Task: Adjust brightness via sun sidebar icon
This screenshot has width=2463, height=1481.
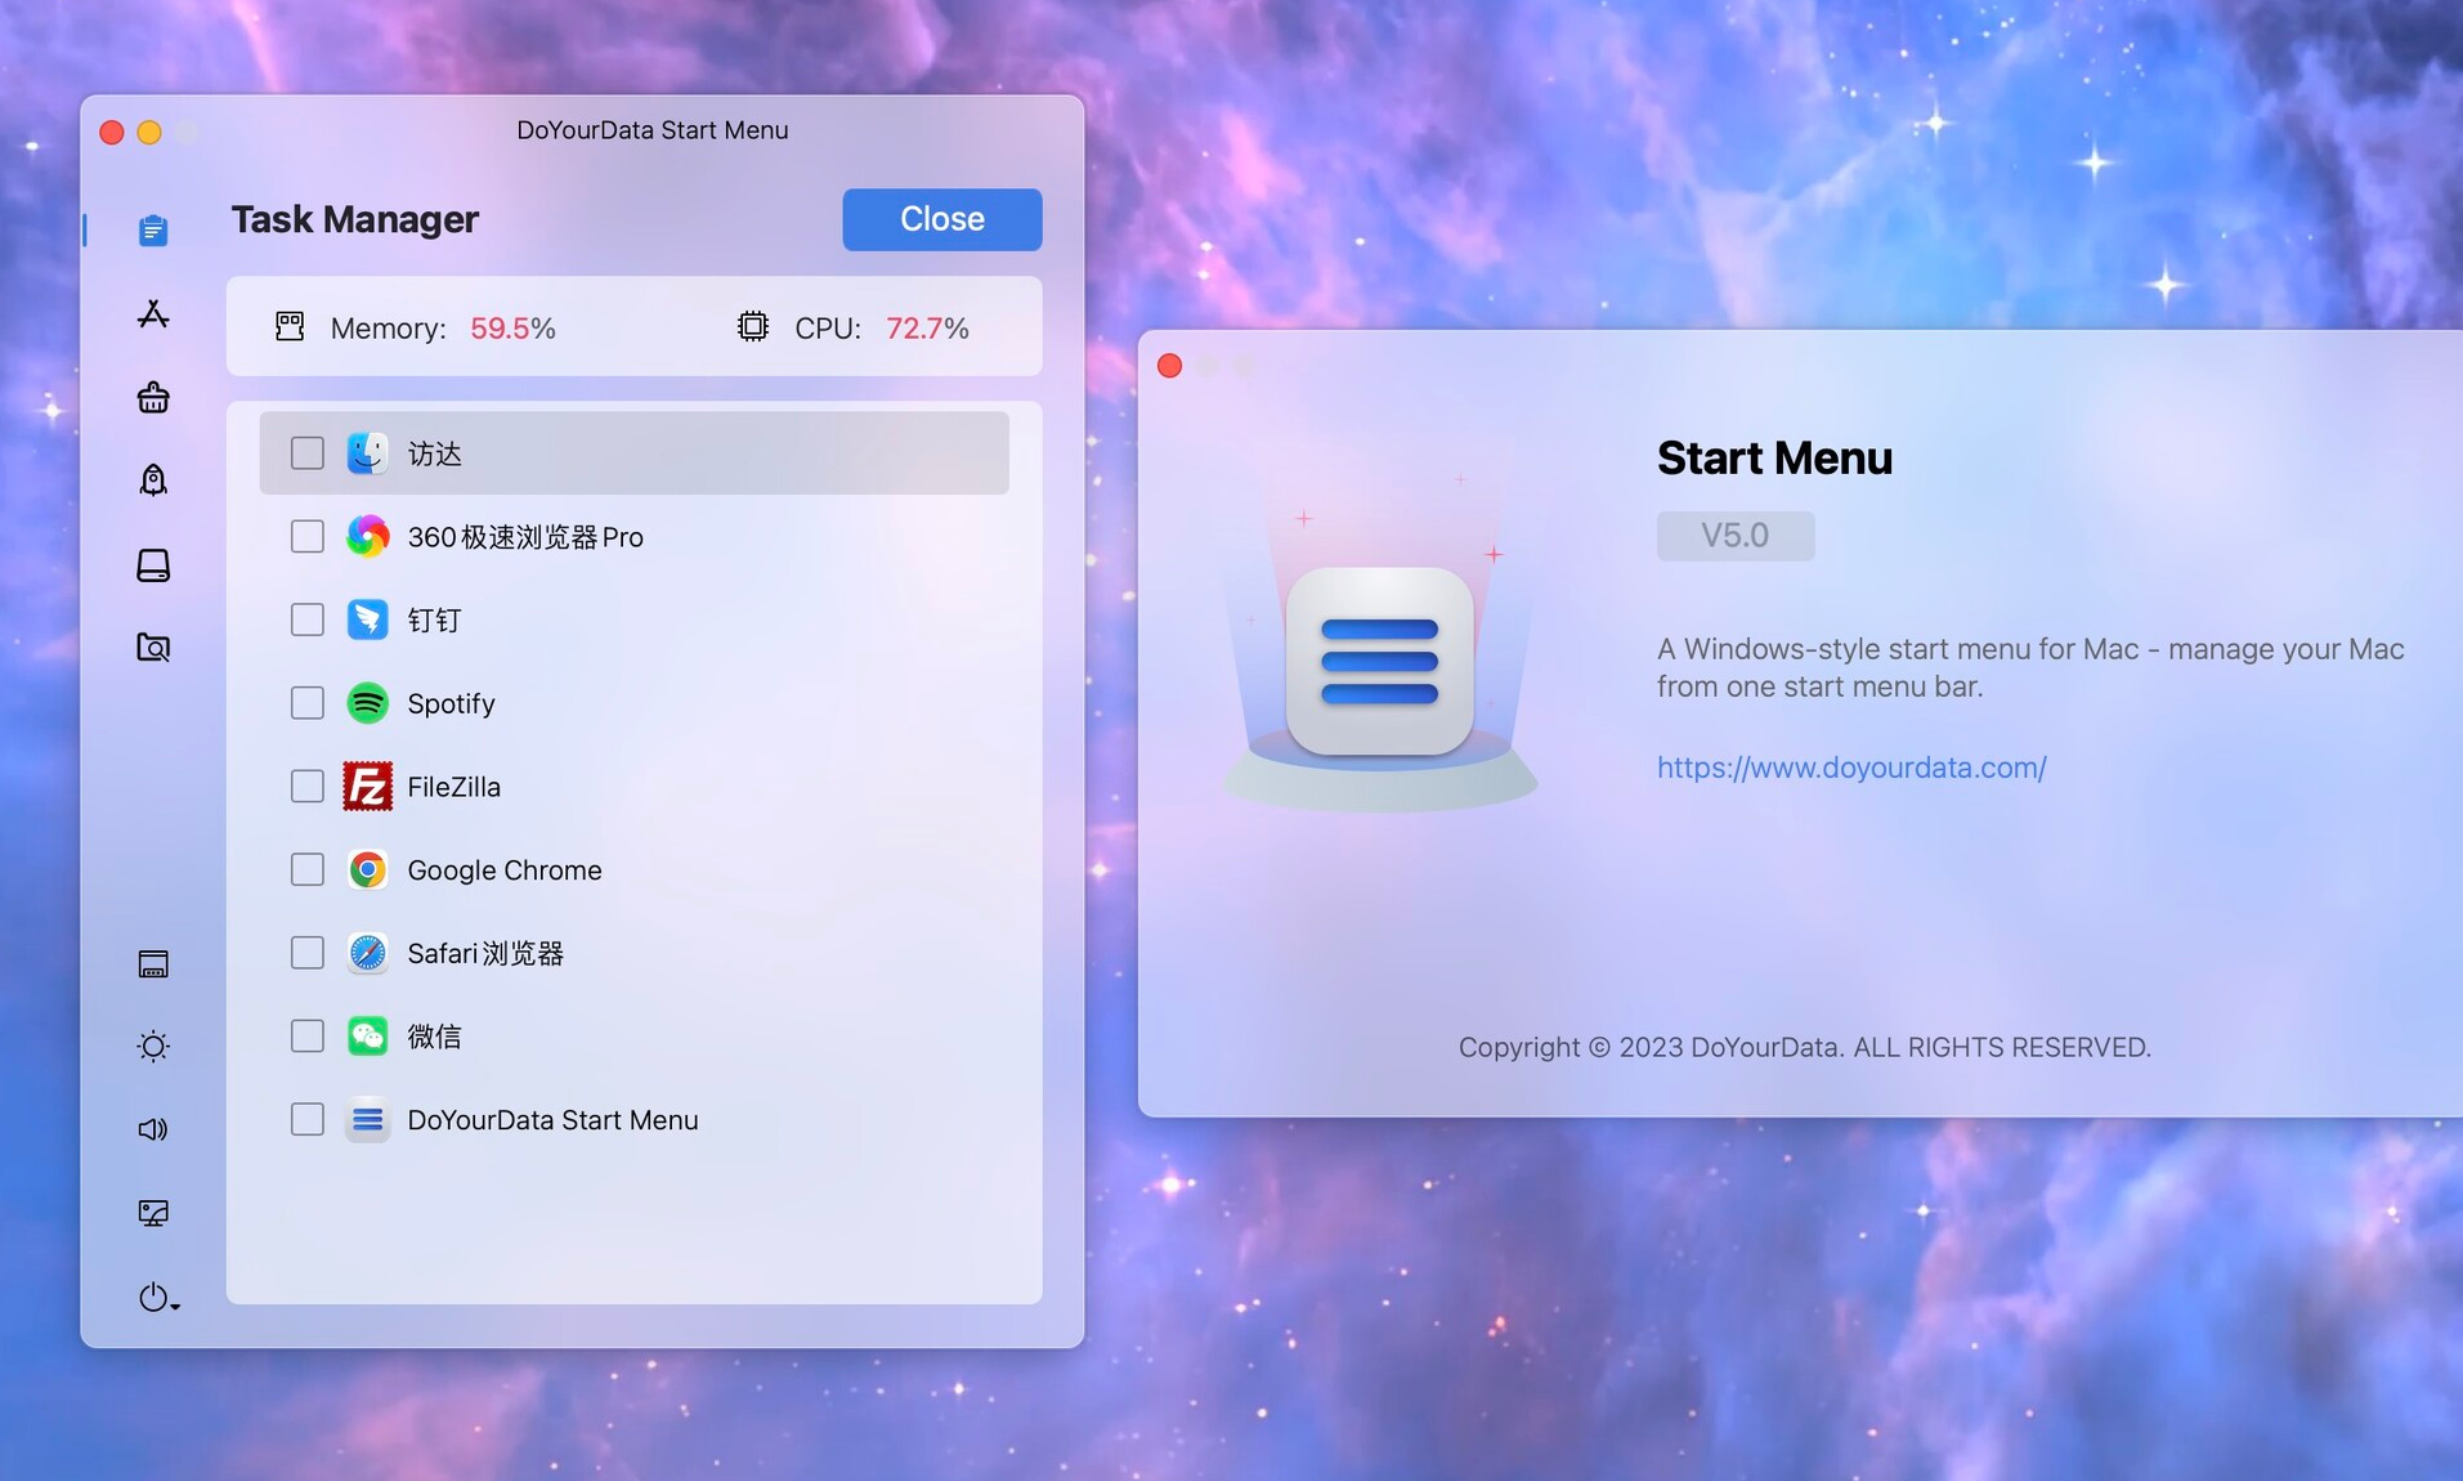Action: tap(153, 1046)
